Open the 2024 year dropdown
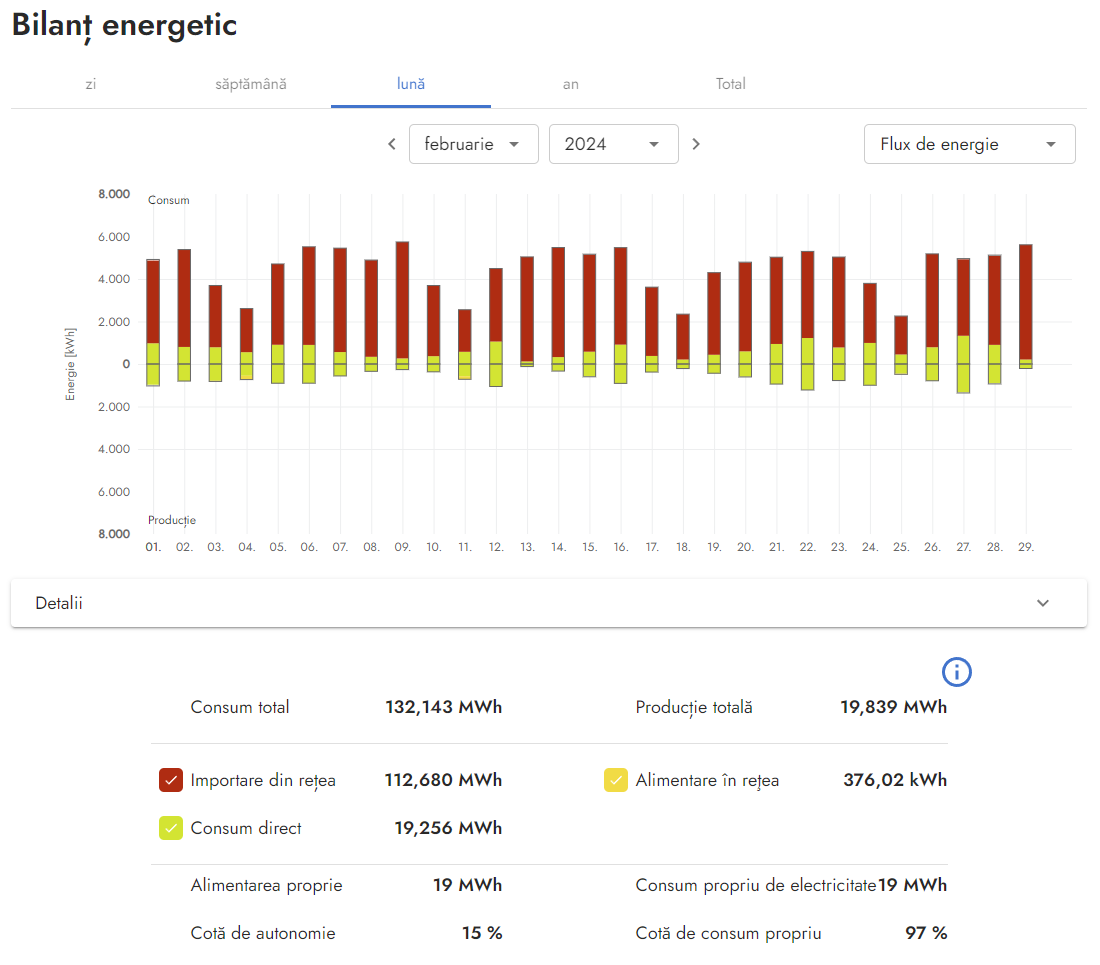 (613, 144)
